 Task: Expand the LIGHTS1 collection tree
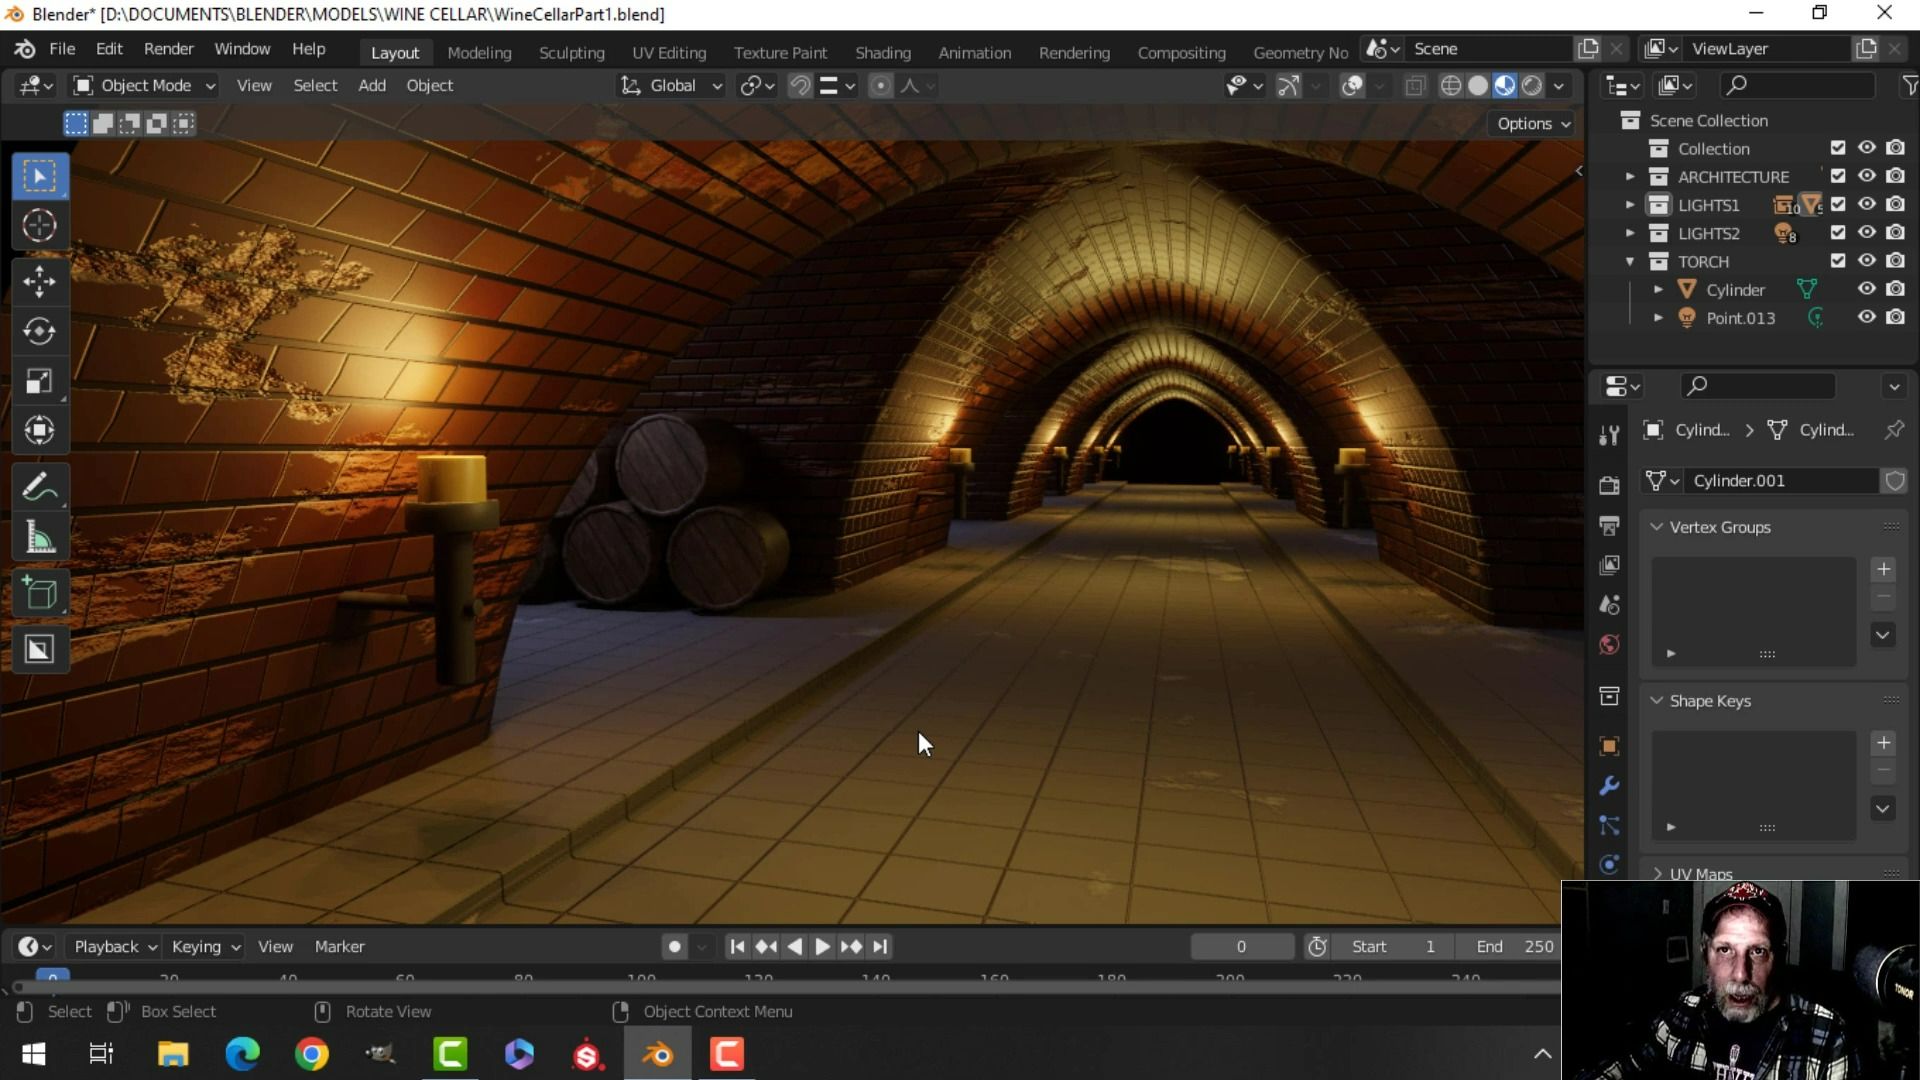pos(1630,205)
